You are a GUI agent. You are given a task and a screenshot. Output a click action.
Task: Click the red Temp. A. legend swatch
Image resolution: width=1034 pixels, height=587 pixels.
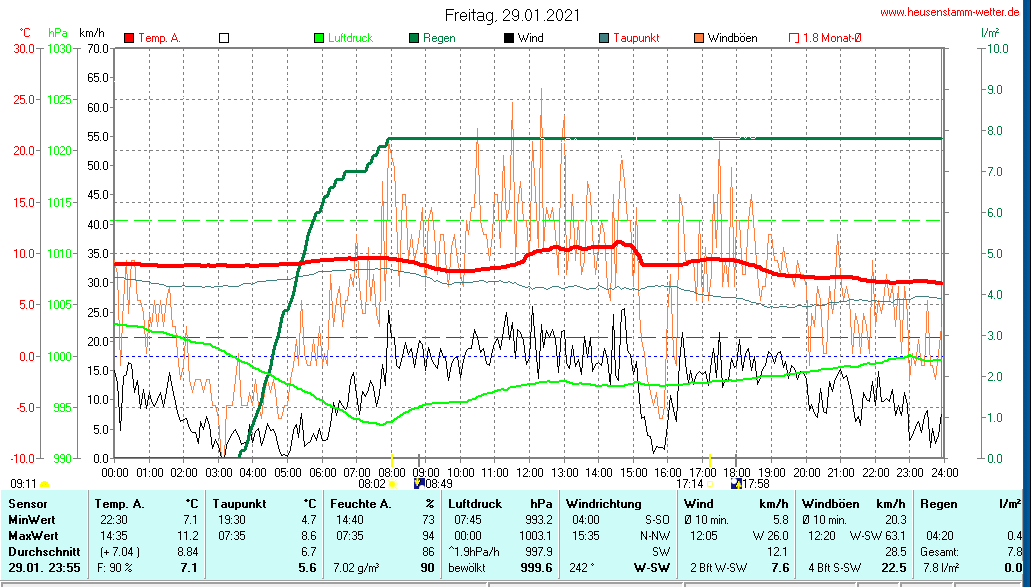129,38
